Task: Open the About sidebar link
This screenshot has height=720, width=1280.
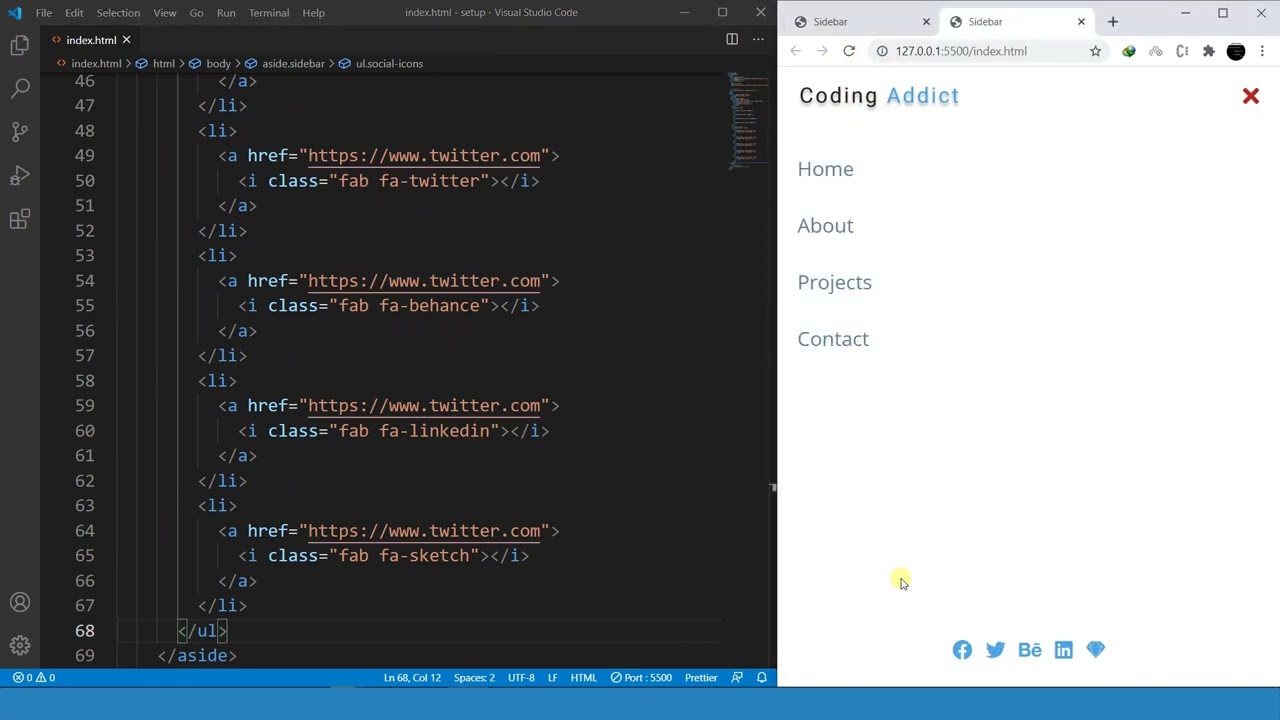Action: pyautogui.click(x=825, y=226)
